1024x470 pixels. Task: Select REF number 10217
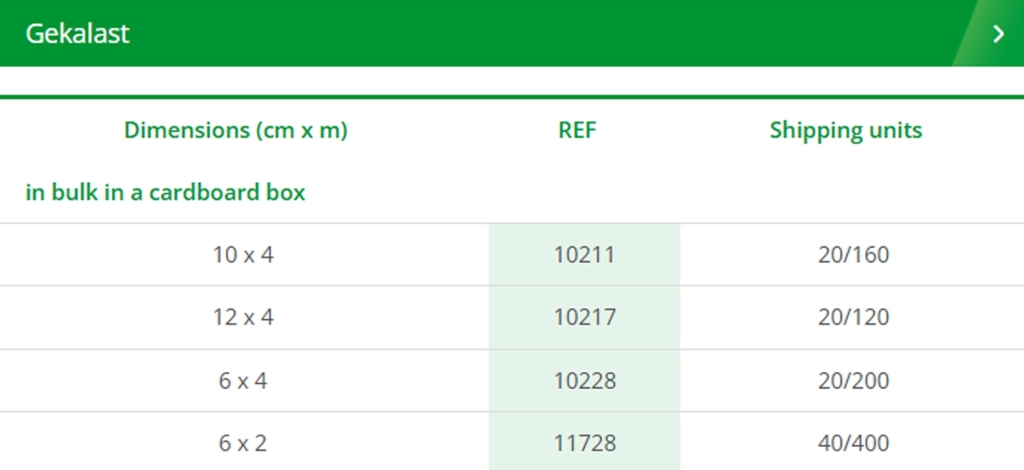[584, 317]
